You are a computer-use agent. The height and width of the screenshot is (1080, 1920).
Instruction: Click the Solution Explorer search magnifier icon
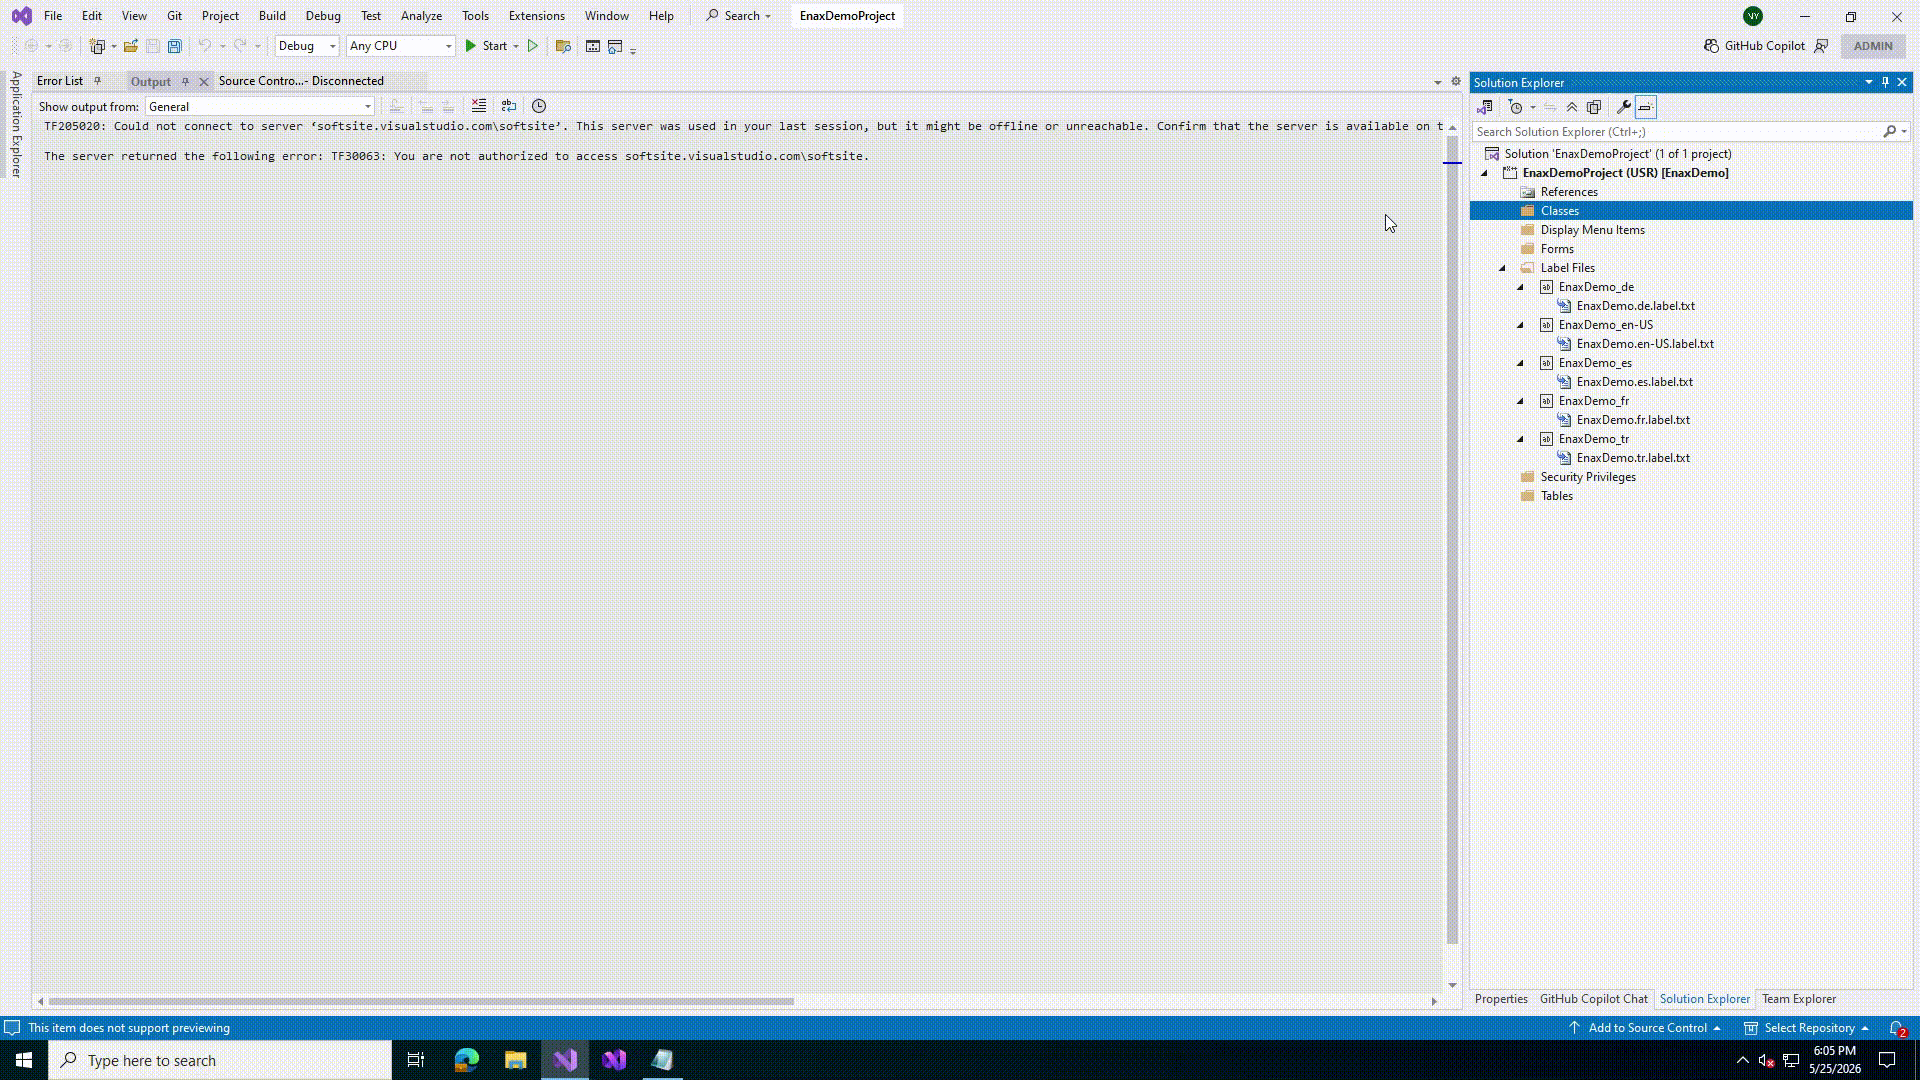coord(1890,132)
